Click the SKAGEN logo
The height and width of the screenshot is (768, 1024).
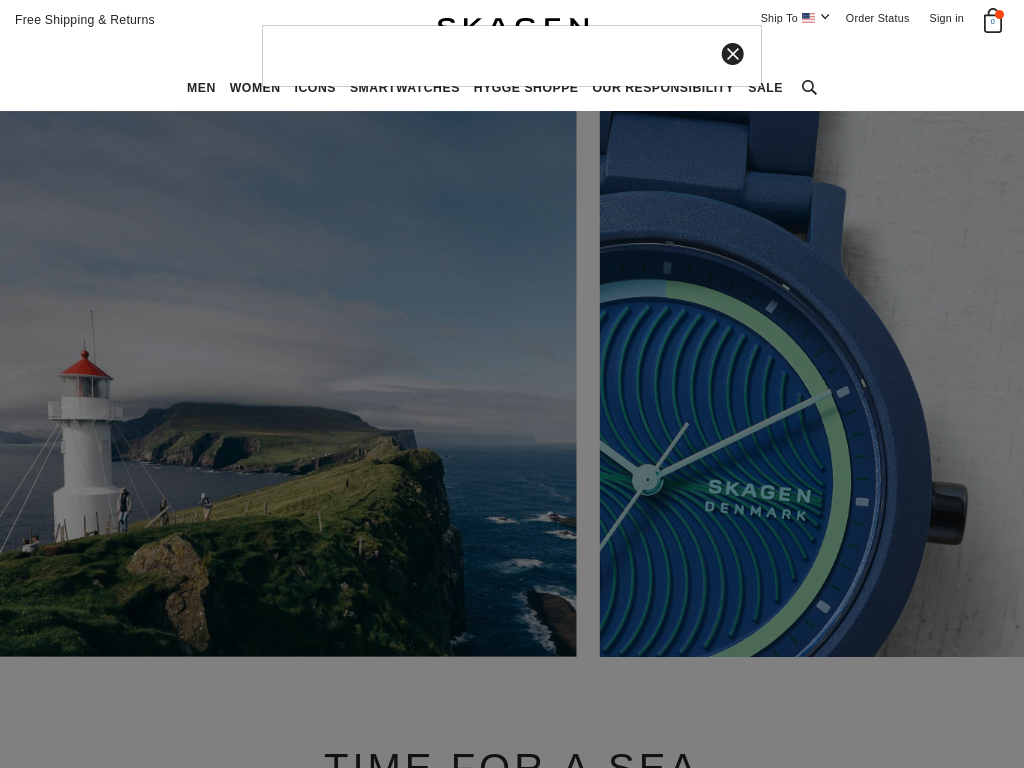[513, 22]
